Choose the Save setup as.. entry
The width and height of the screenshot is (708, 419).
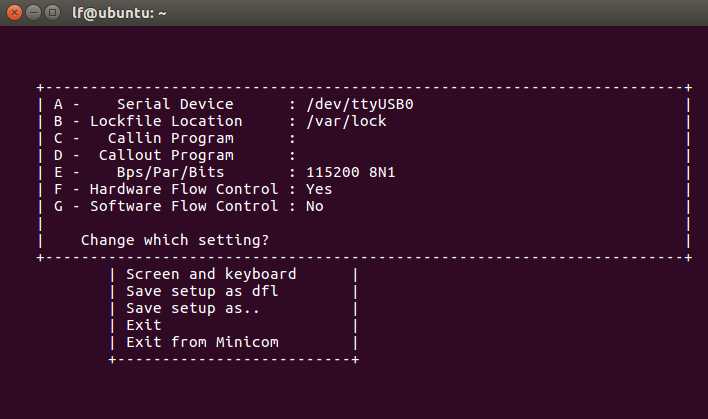tap(193, 308)
